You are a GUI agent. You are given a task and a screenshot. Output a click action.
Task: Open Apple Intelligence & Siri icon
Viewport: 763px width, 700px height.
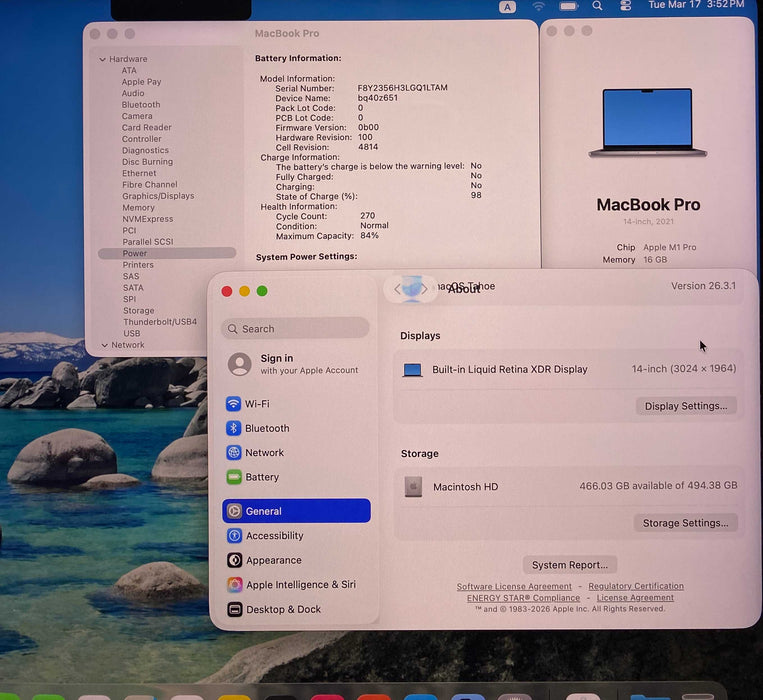click(x=234, y=585)
